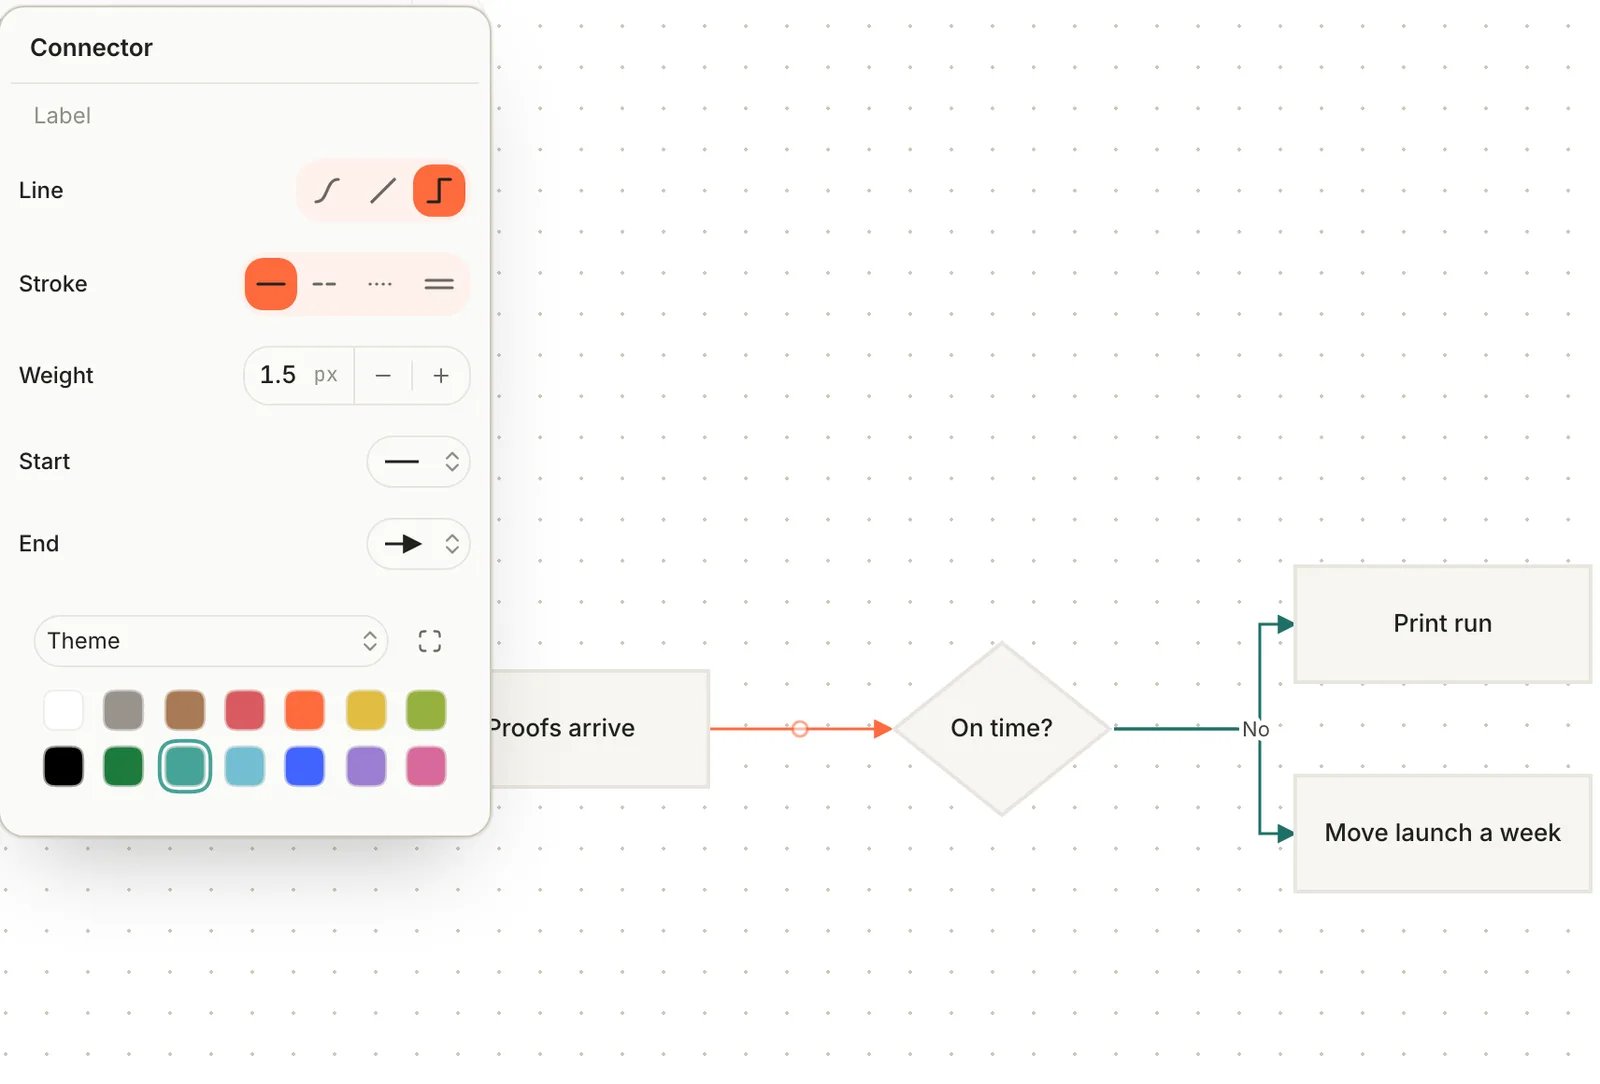Pick the pink color swatch
This screenshot has width=1600, height=1084.
click(x=426, y=767)
